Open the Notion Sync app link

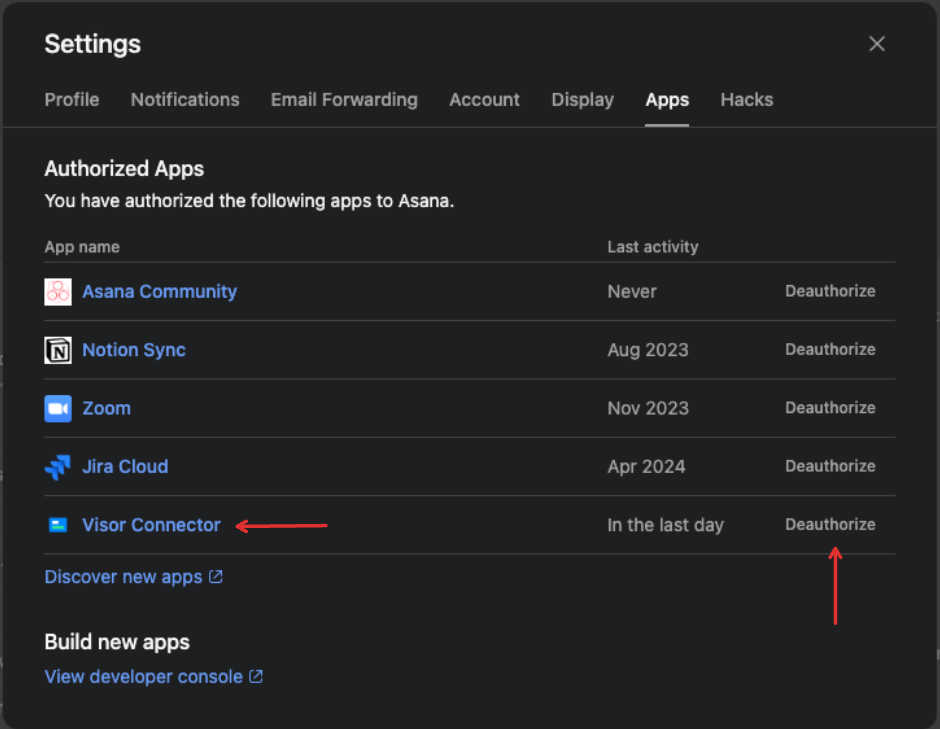(134, 350)
